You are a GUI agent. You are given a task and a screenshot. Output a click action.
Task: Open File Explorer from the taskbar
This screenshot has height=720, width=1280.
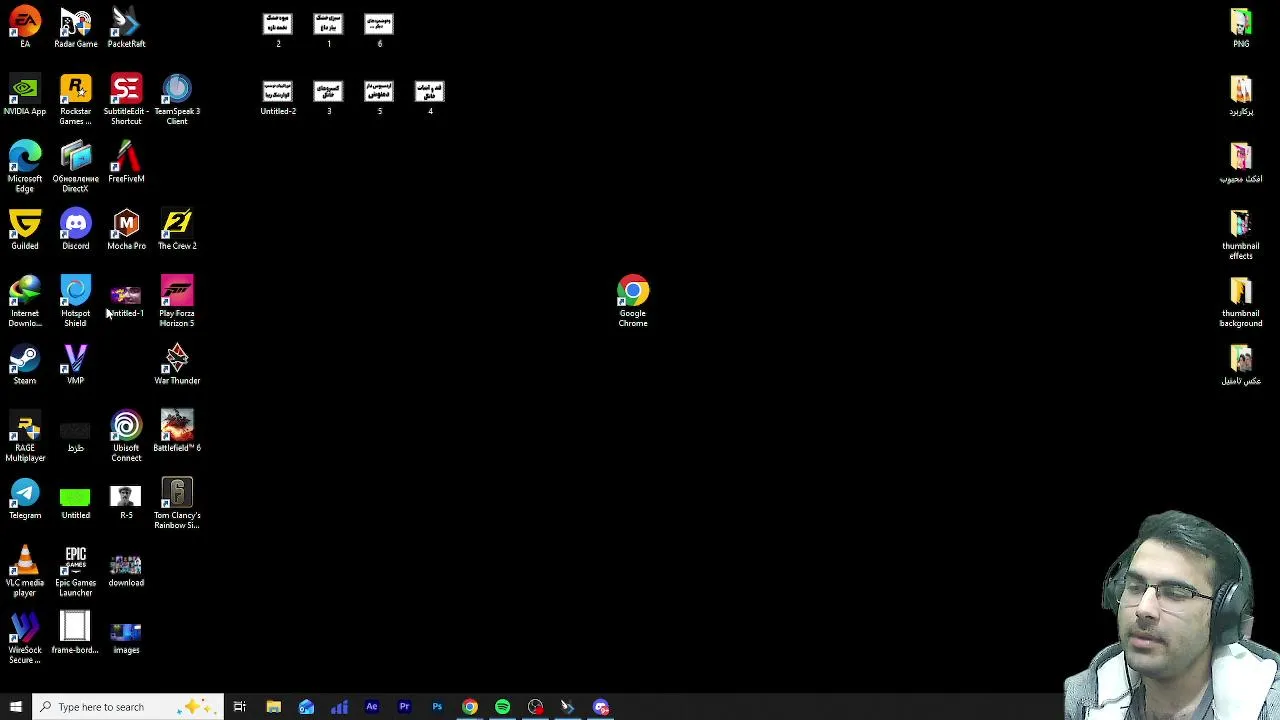click(273, 707)
